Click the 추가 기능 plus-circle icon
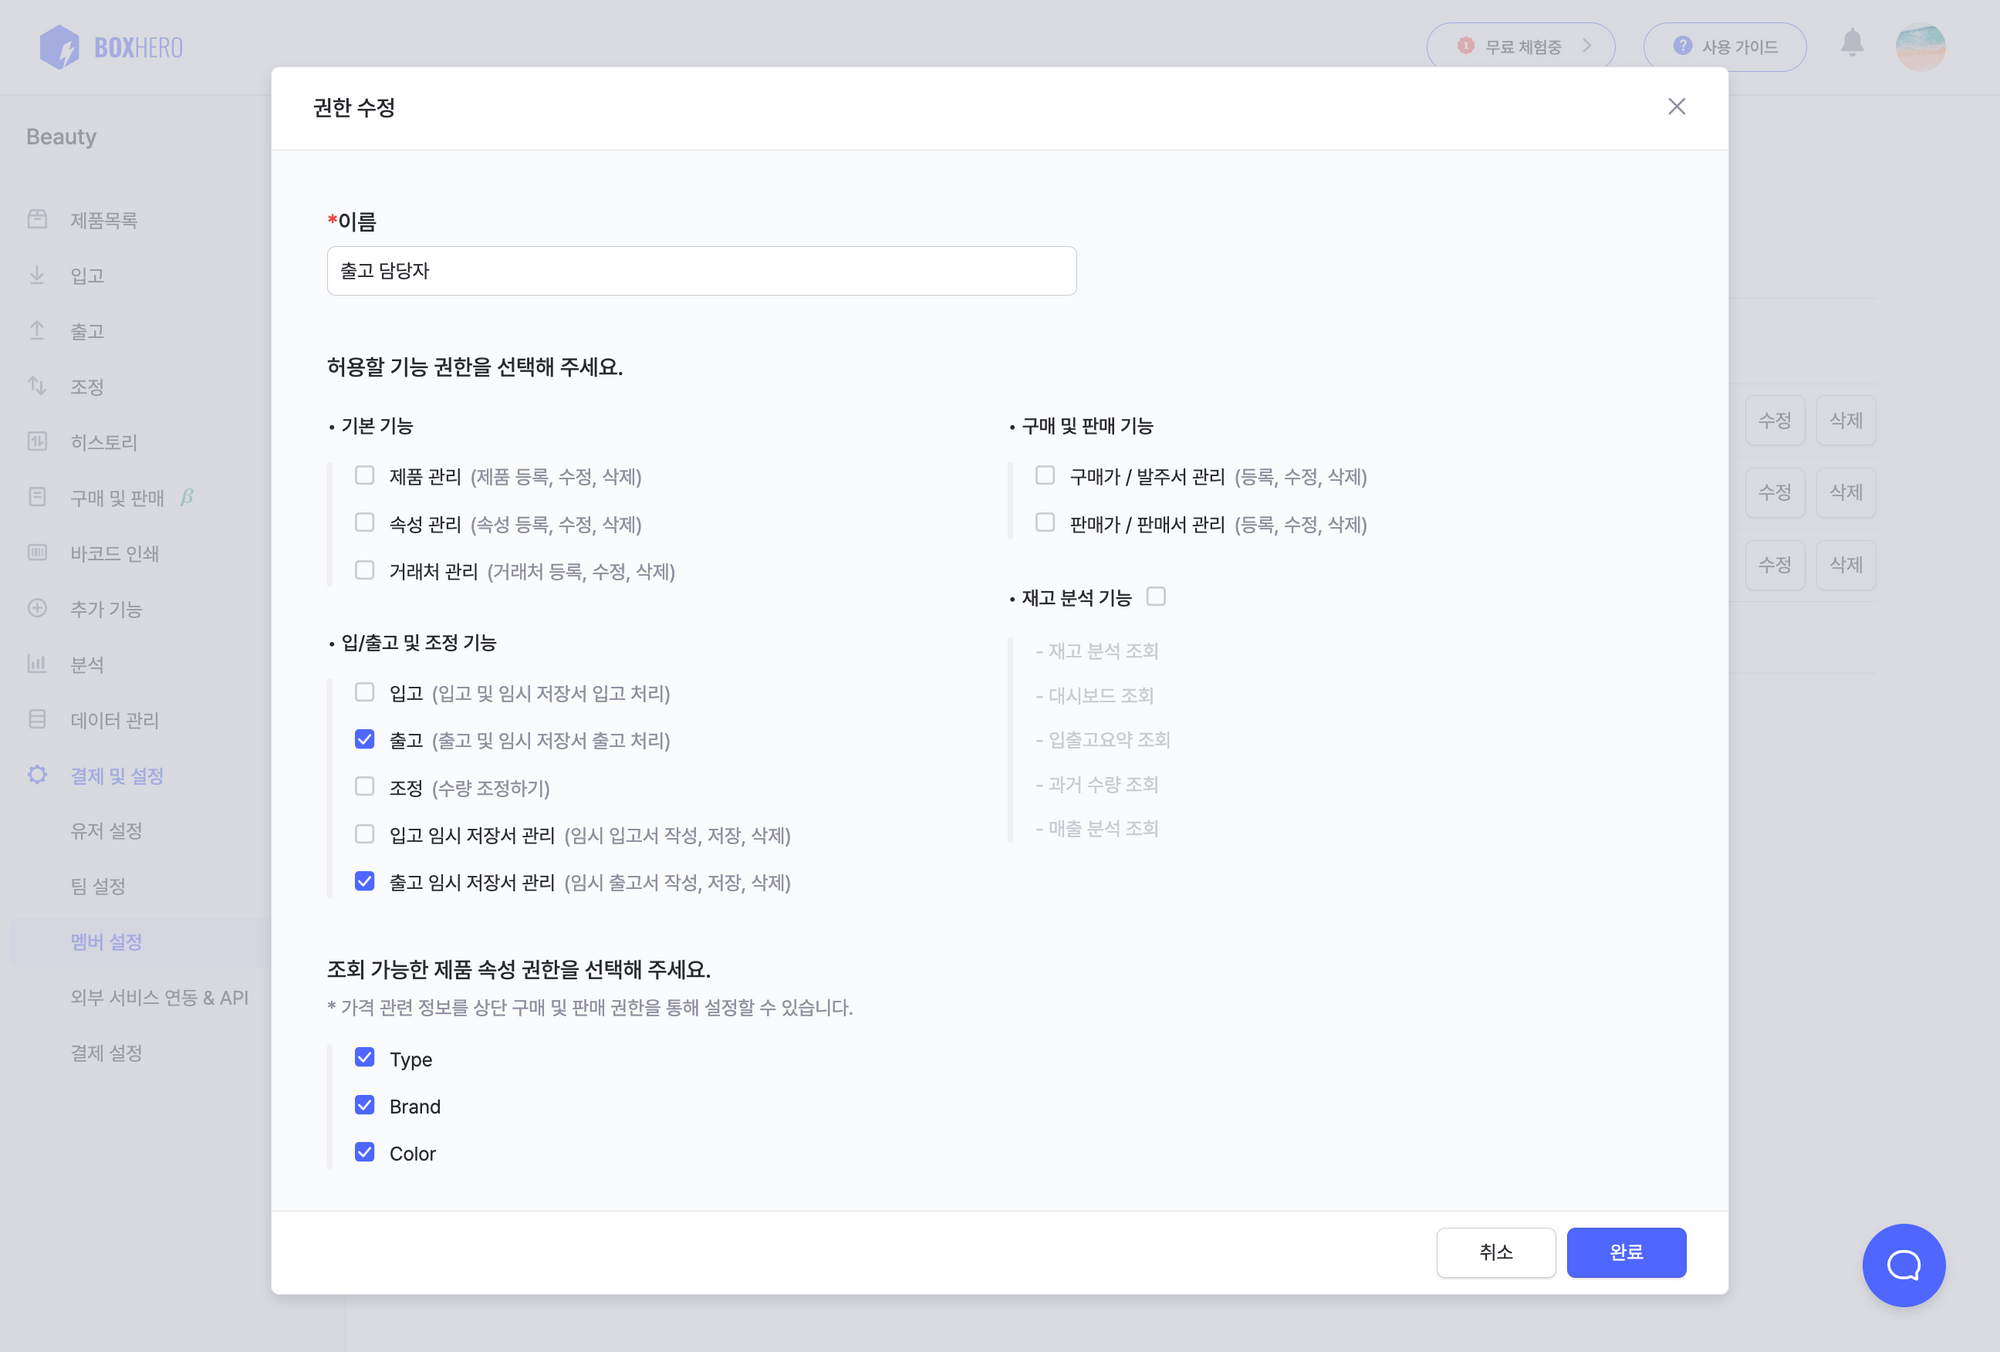 38,608
